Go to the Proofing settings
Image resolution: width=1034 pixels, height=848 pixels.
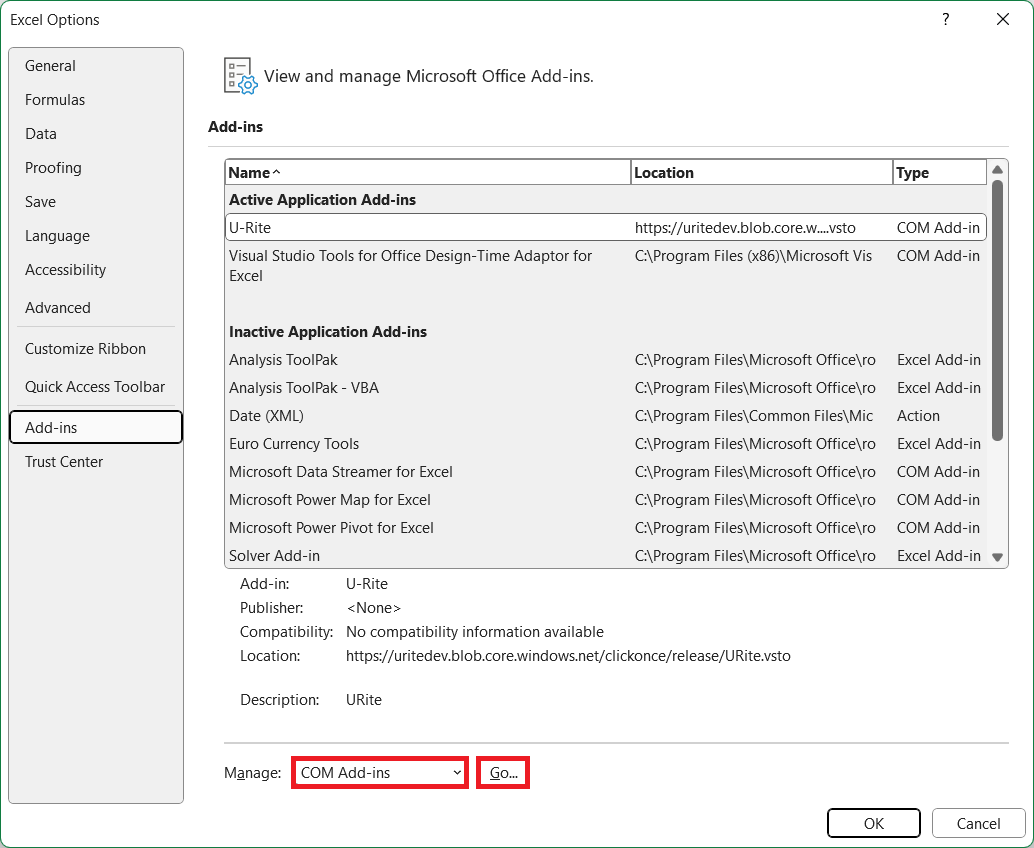click(x=53, y=167)
